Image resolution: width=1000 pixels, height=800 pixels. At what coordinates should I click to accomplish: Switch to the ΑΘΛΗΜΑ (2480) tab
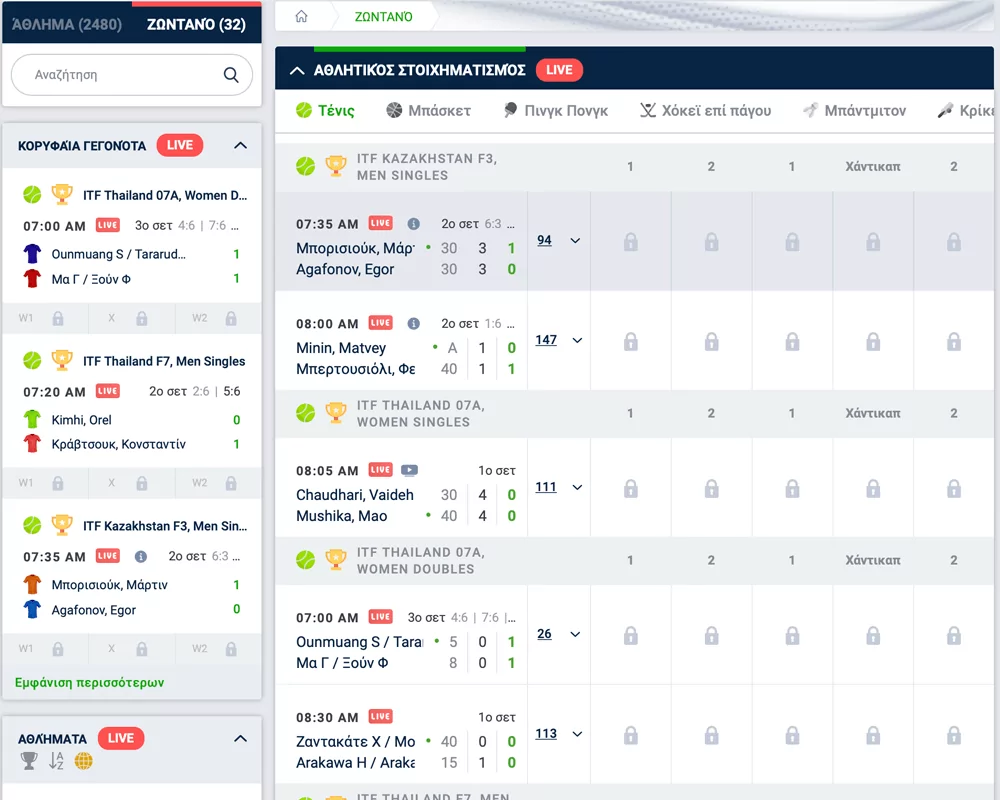click(67, 24)
